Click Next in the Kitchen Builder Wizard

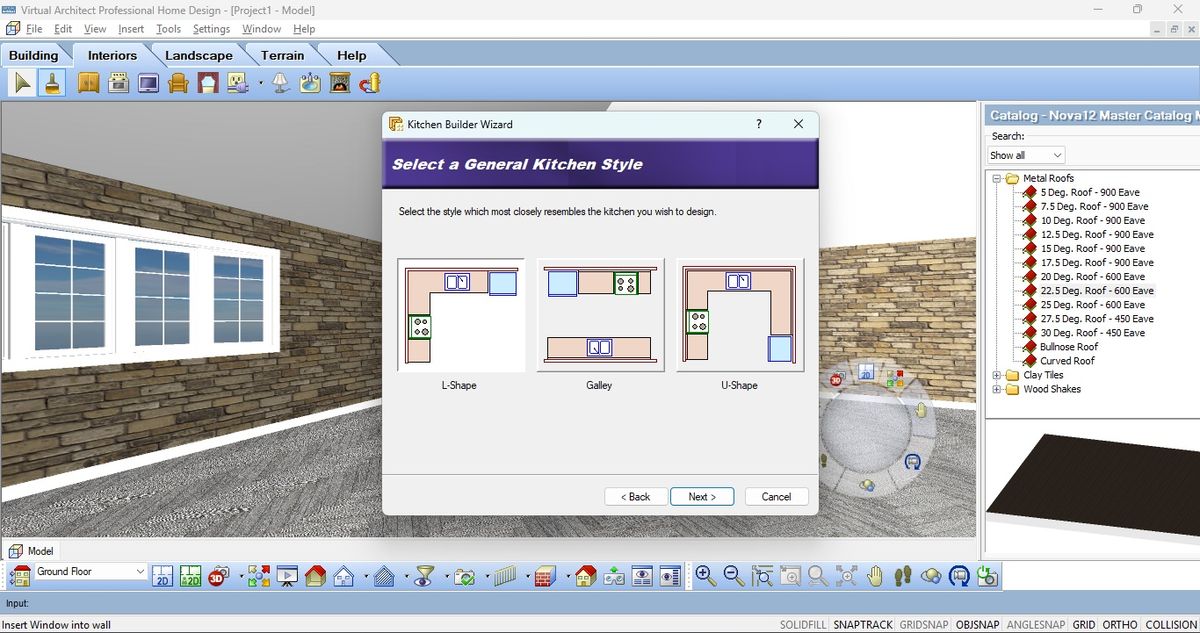click(702, 496)
